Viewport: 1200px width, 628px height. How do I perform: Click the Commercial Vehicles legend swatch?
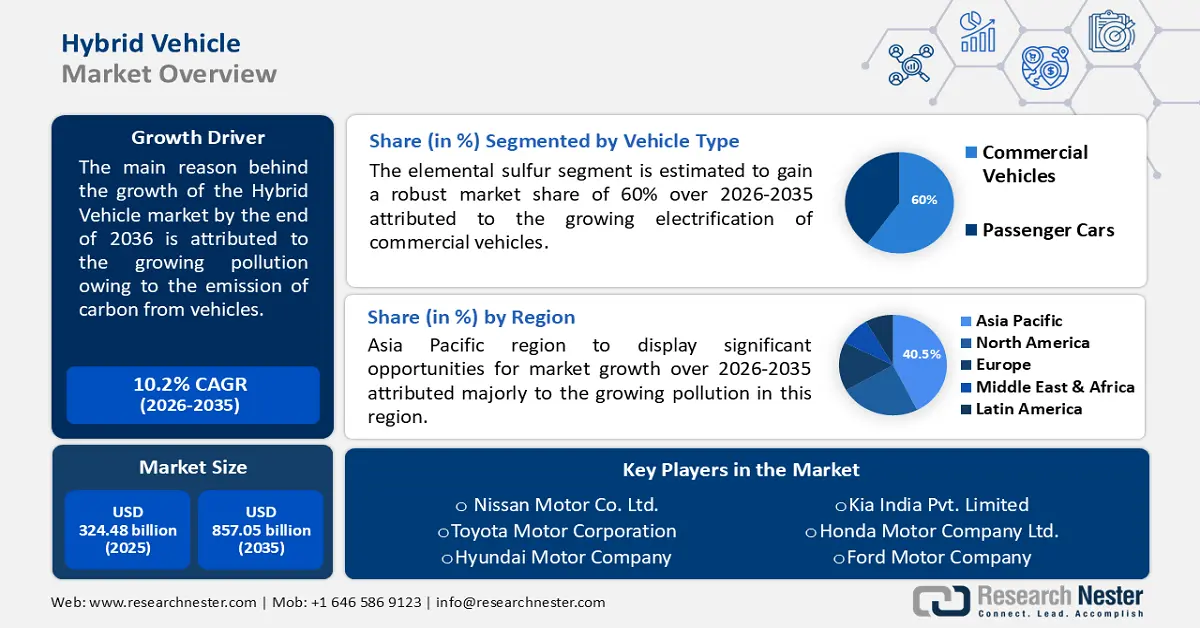pos(970,152)
